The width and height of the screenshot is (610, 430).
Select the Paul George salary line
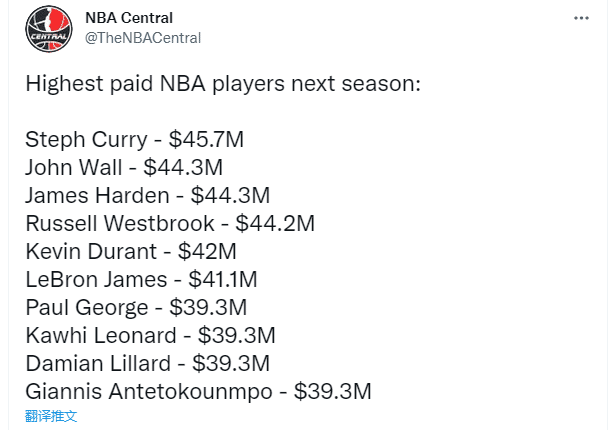coord(135,307)
